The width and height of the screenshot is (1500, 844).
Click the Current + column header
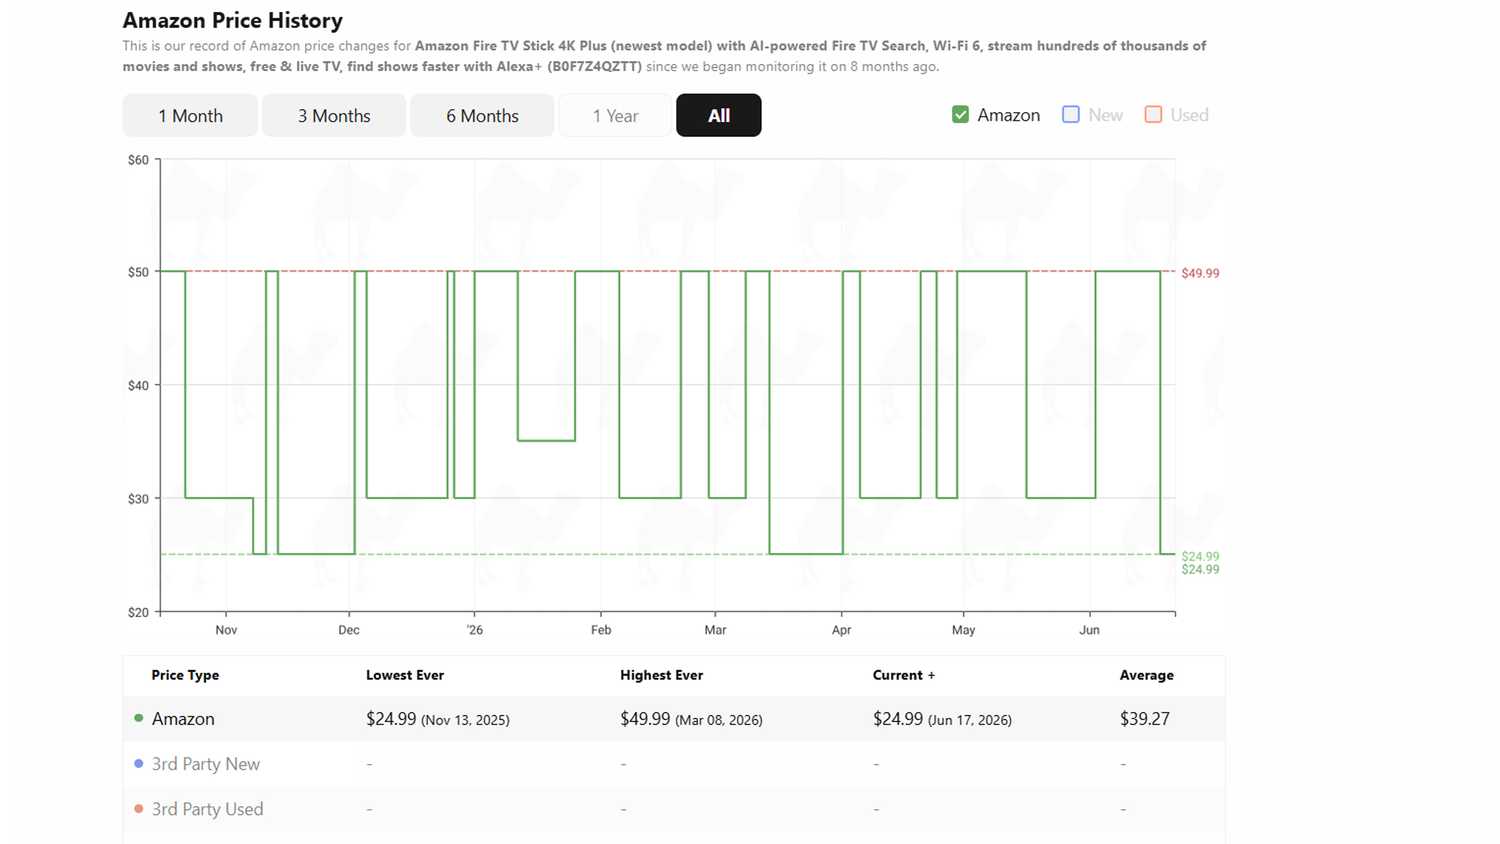coord(904,675)
